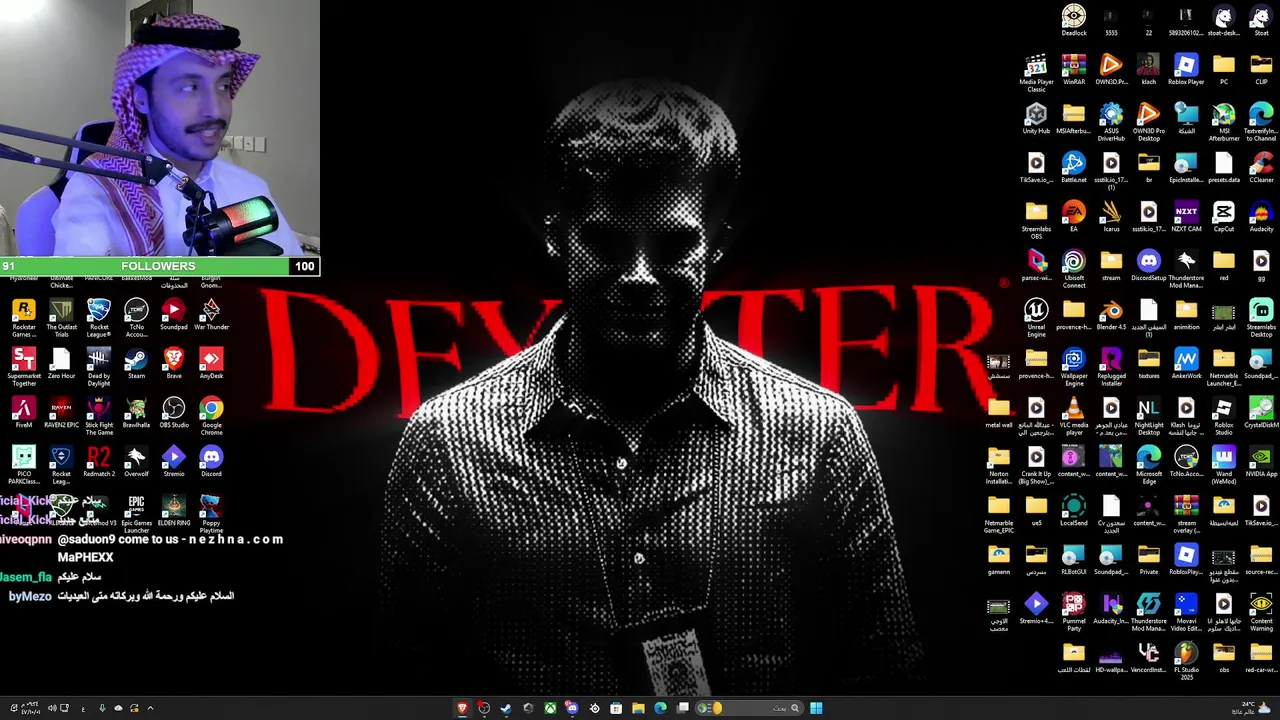The width and height of the screenshot is (1280, 720).
Task: Launch Brawlhalla desktop shortcut
Action: 136,412
